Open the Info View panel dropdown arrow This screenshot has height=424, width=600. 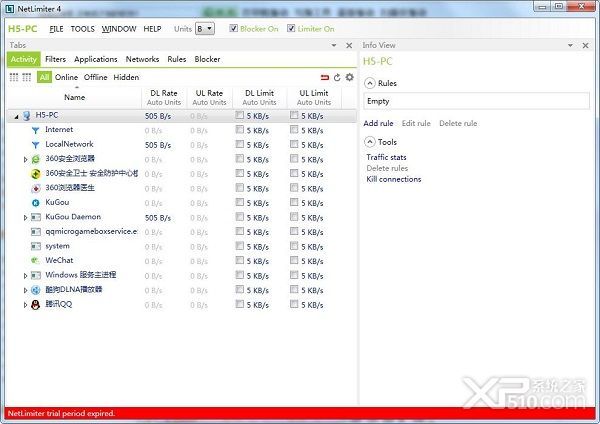570,46
